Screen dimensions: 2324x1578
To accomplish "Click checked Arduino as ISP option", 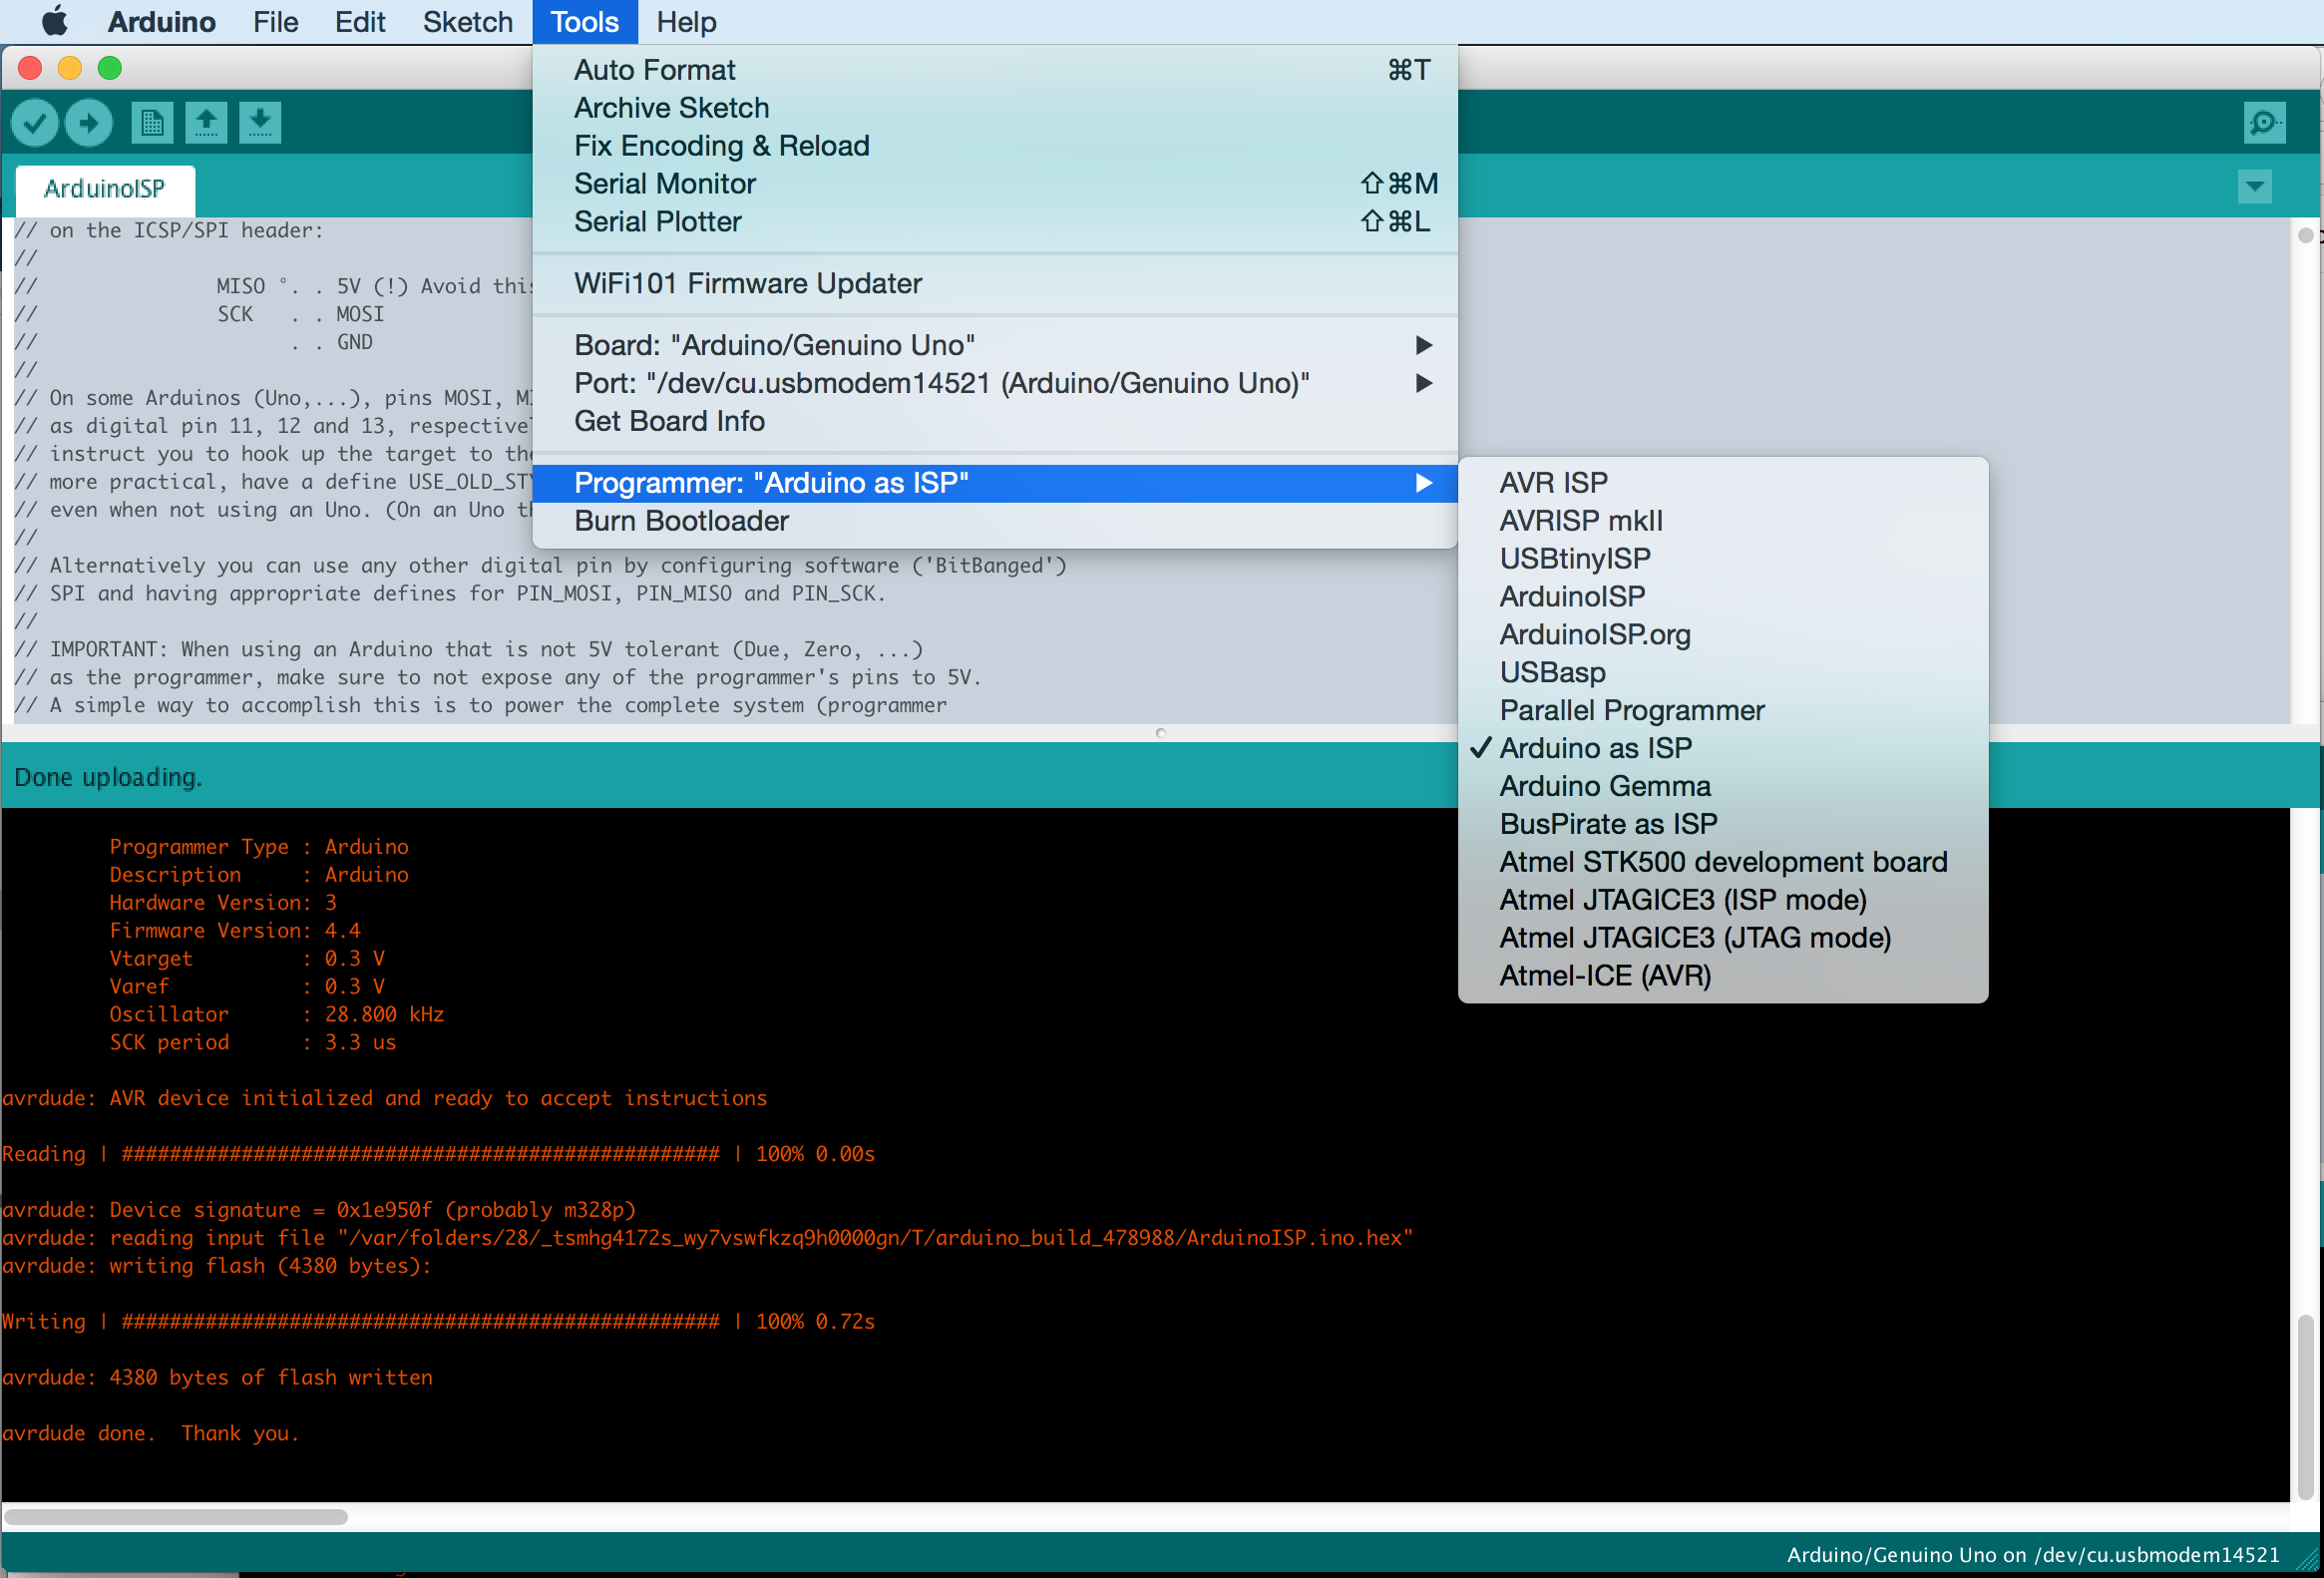I will click(1723, 749).
